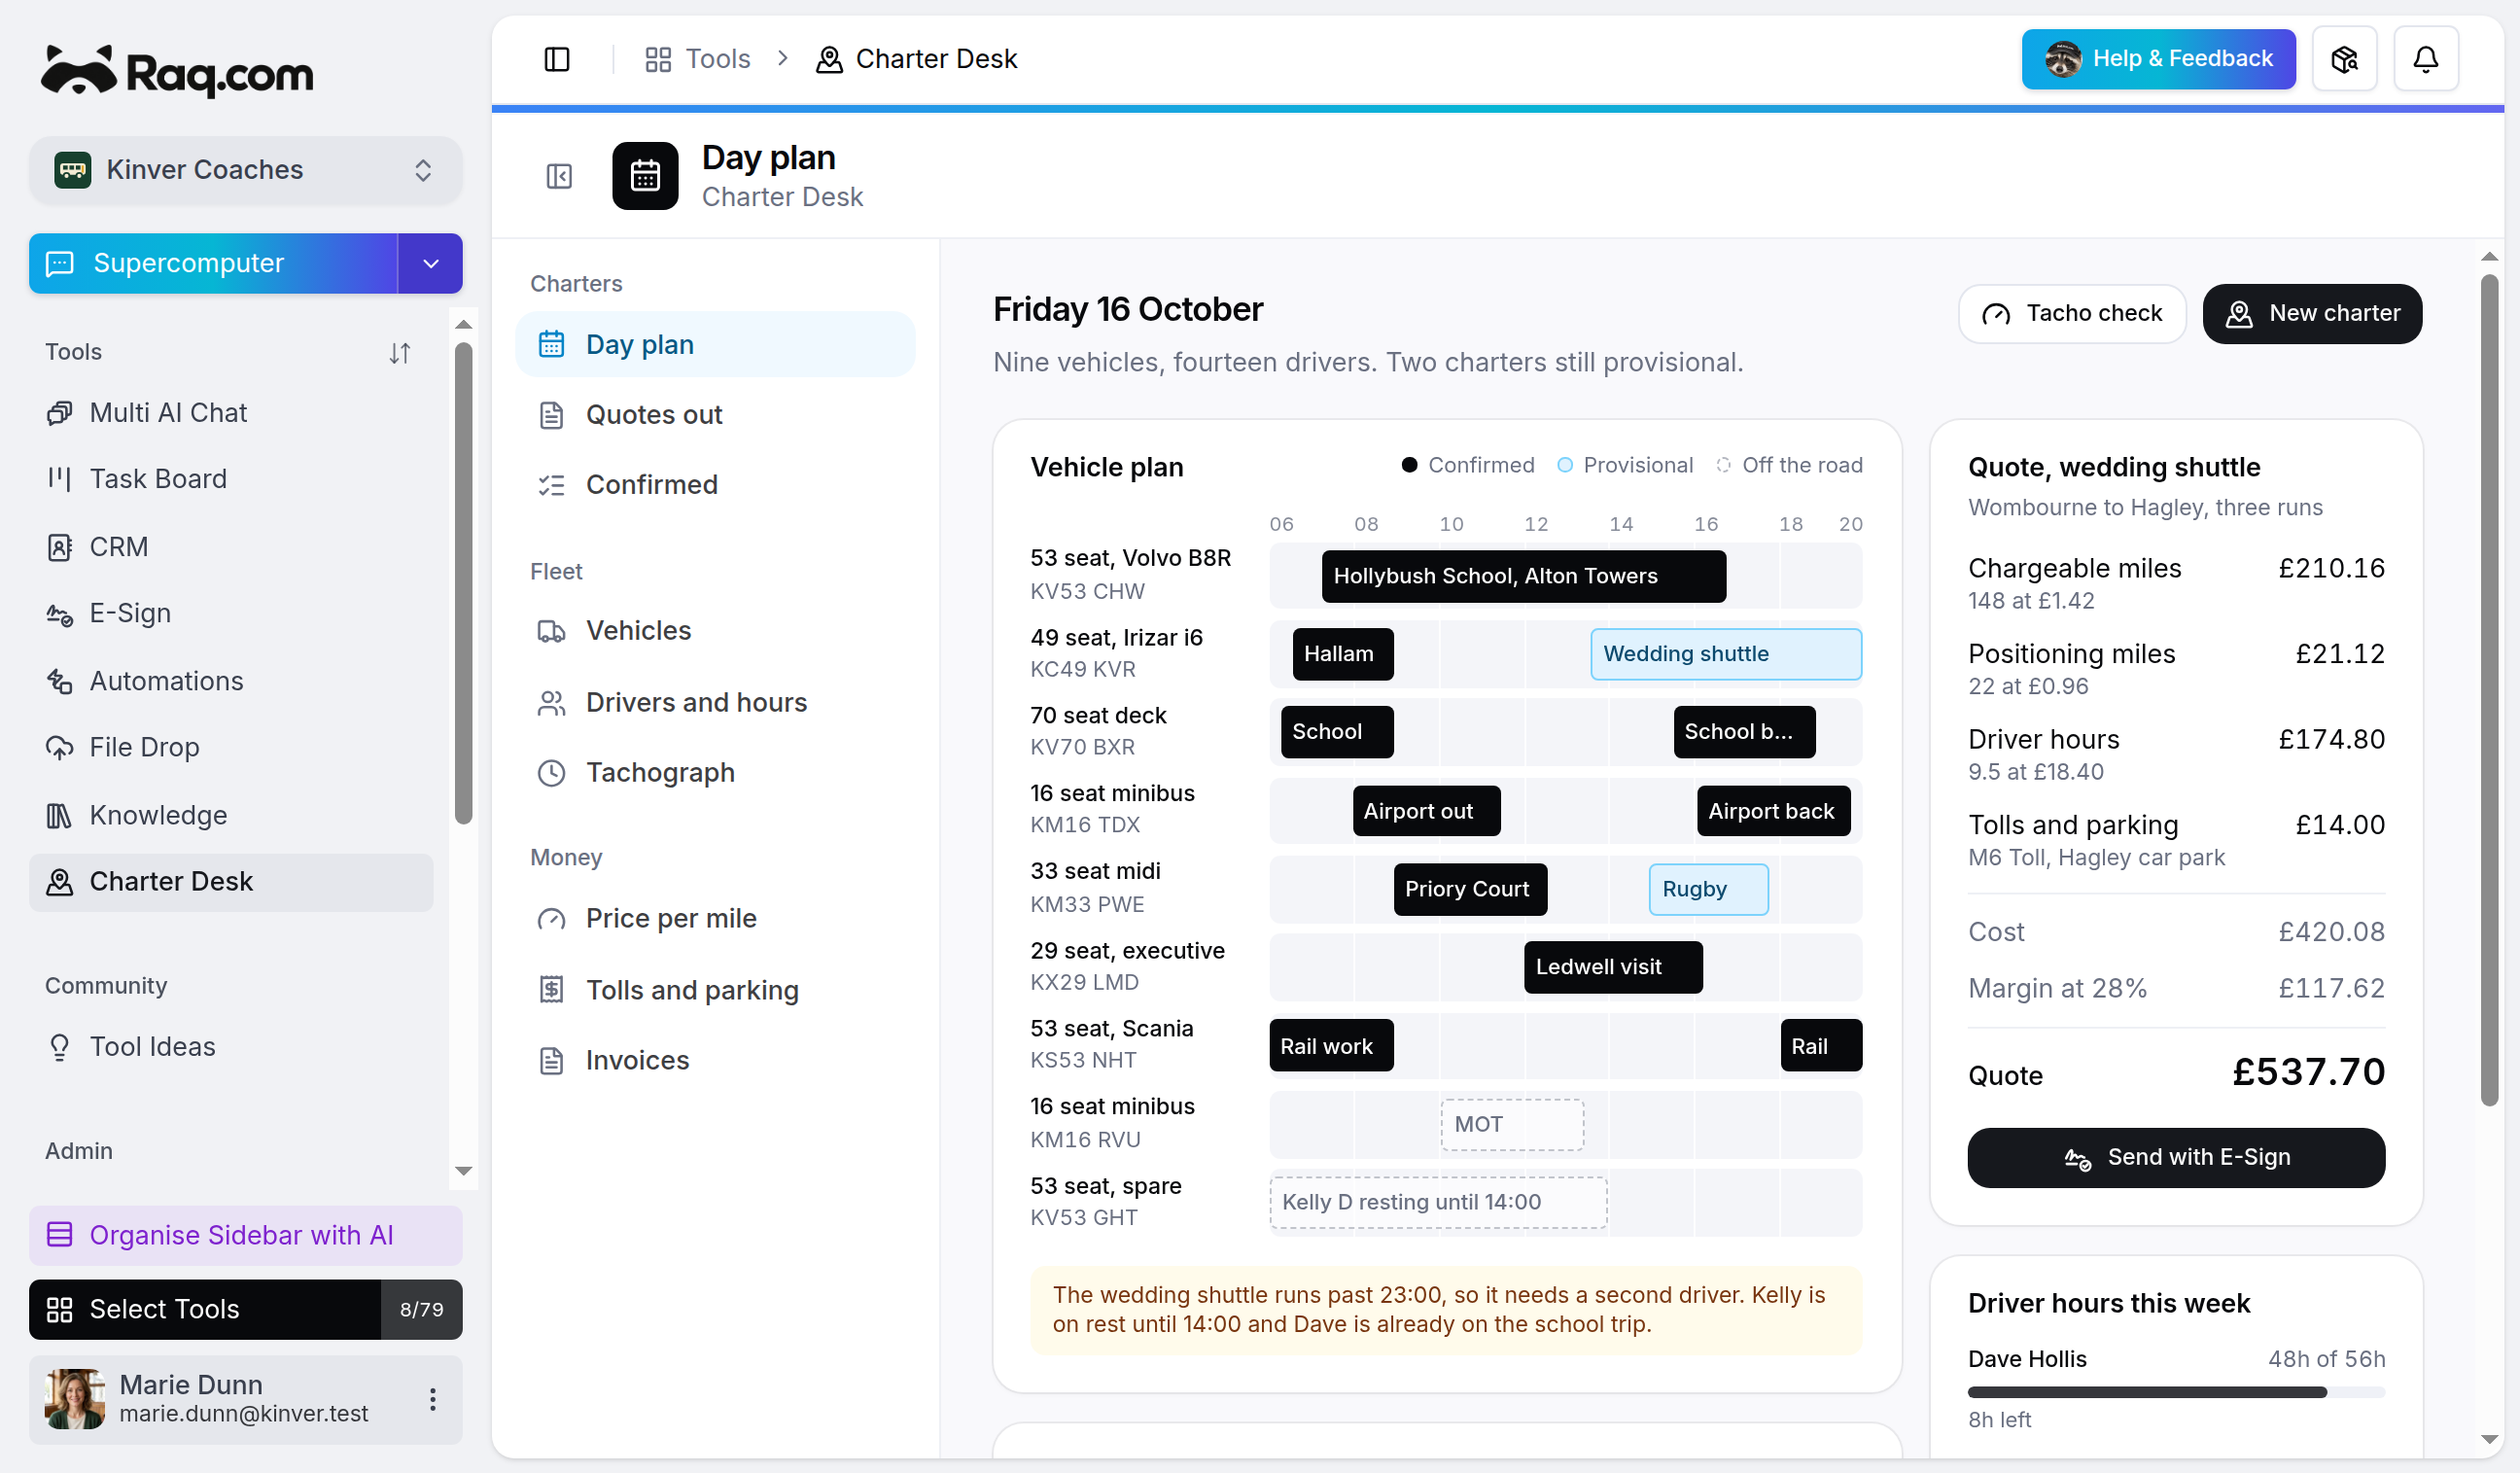
Task: Open Invoices under Money
Action: click(x=715, y=1061)
